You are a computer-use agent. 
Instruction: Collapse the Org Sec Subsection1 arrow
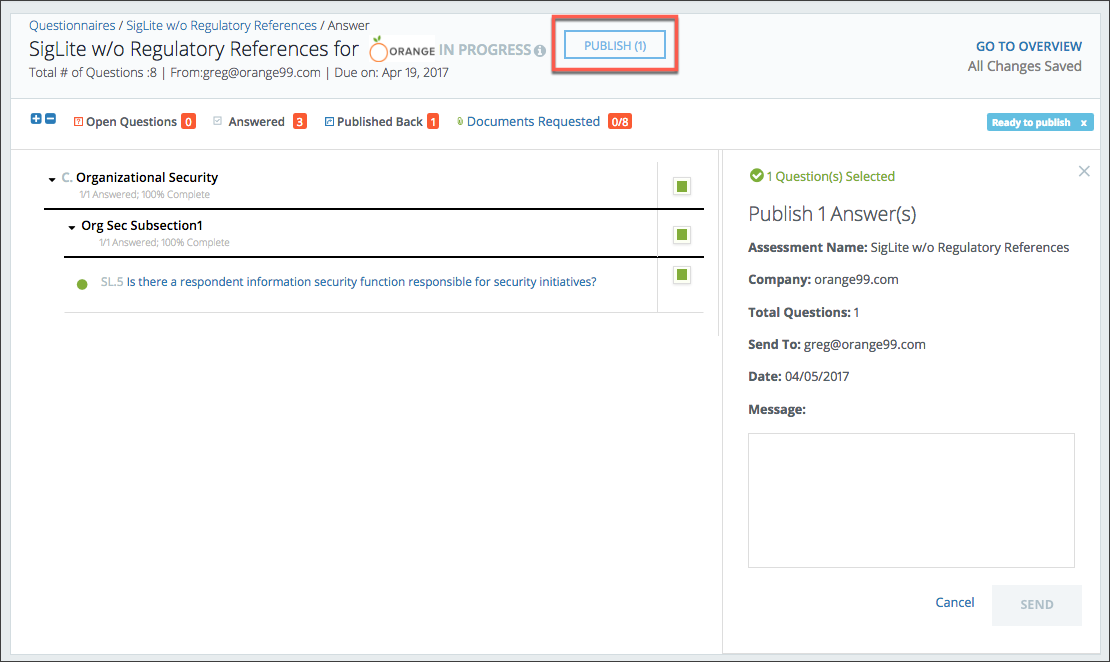[71, 228]
